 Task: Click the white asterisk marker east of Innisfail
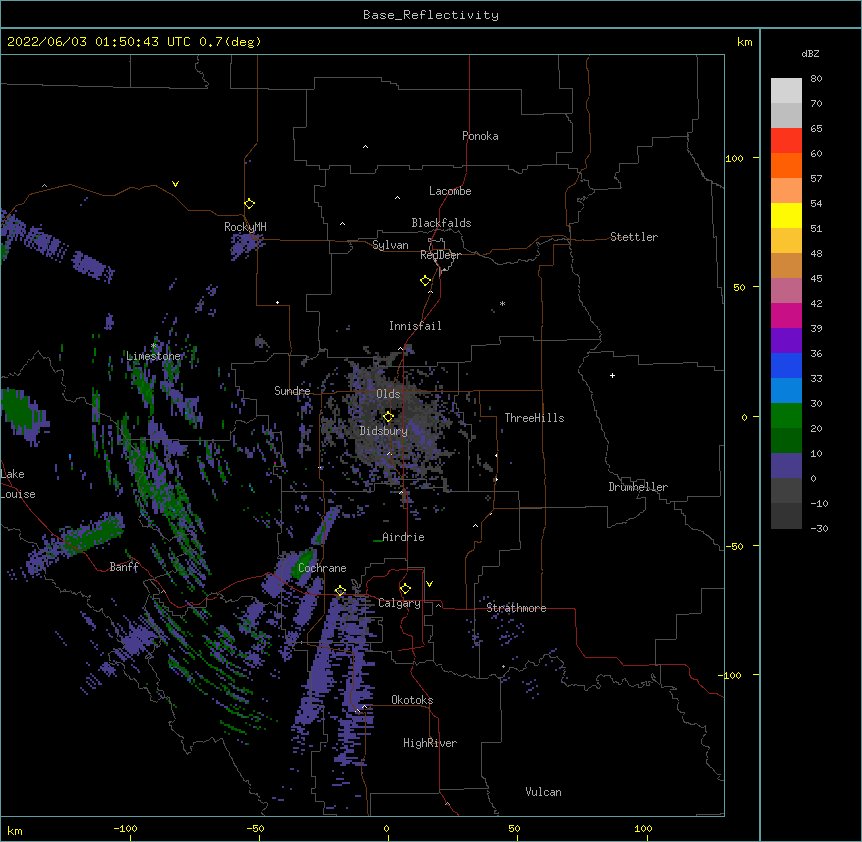[x=502, y=303]
